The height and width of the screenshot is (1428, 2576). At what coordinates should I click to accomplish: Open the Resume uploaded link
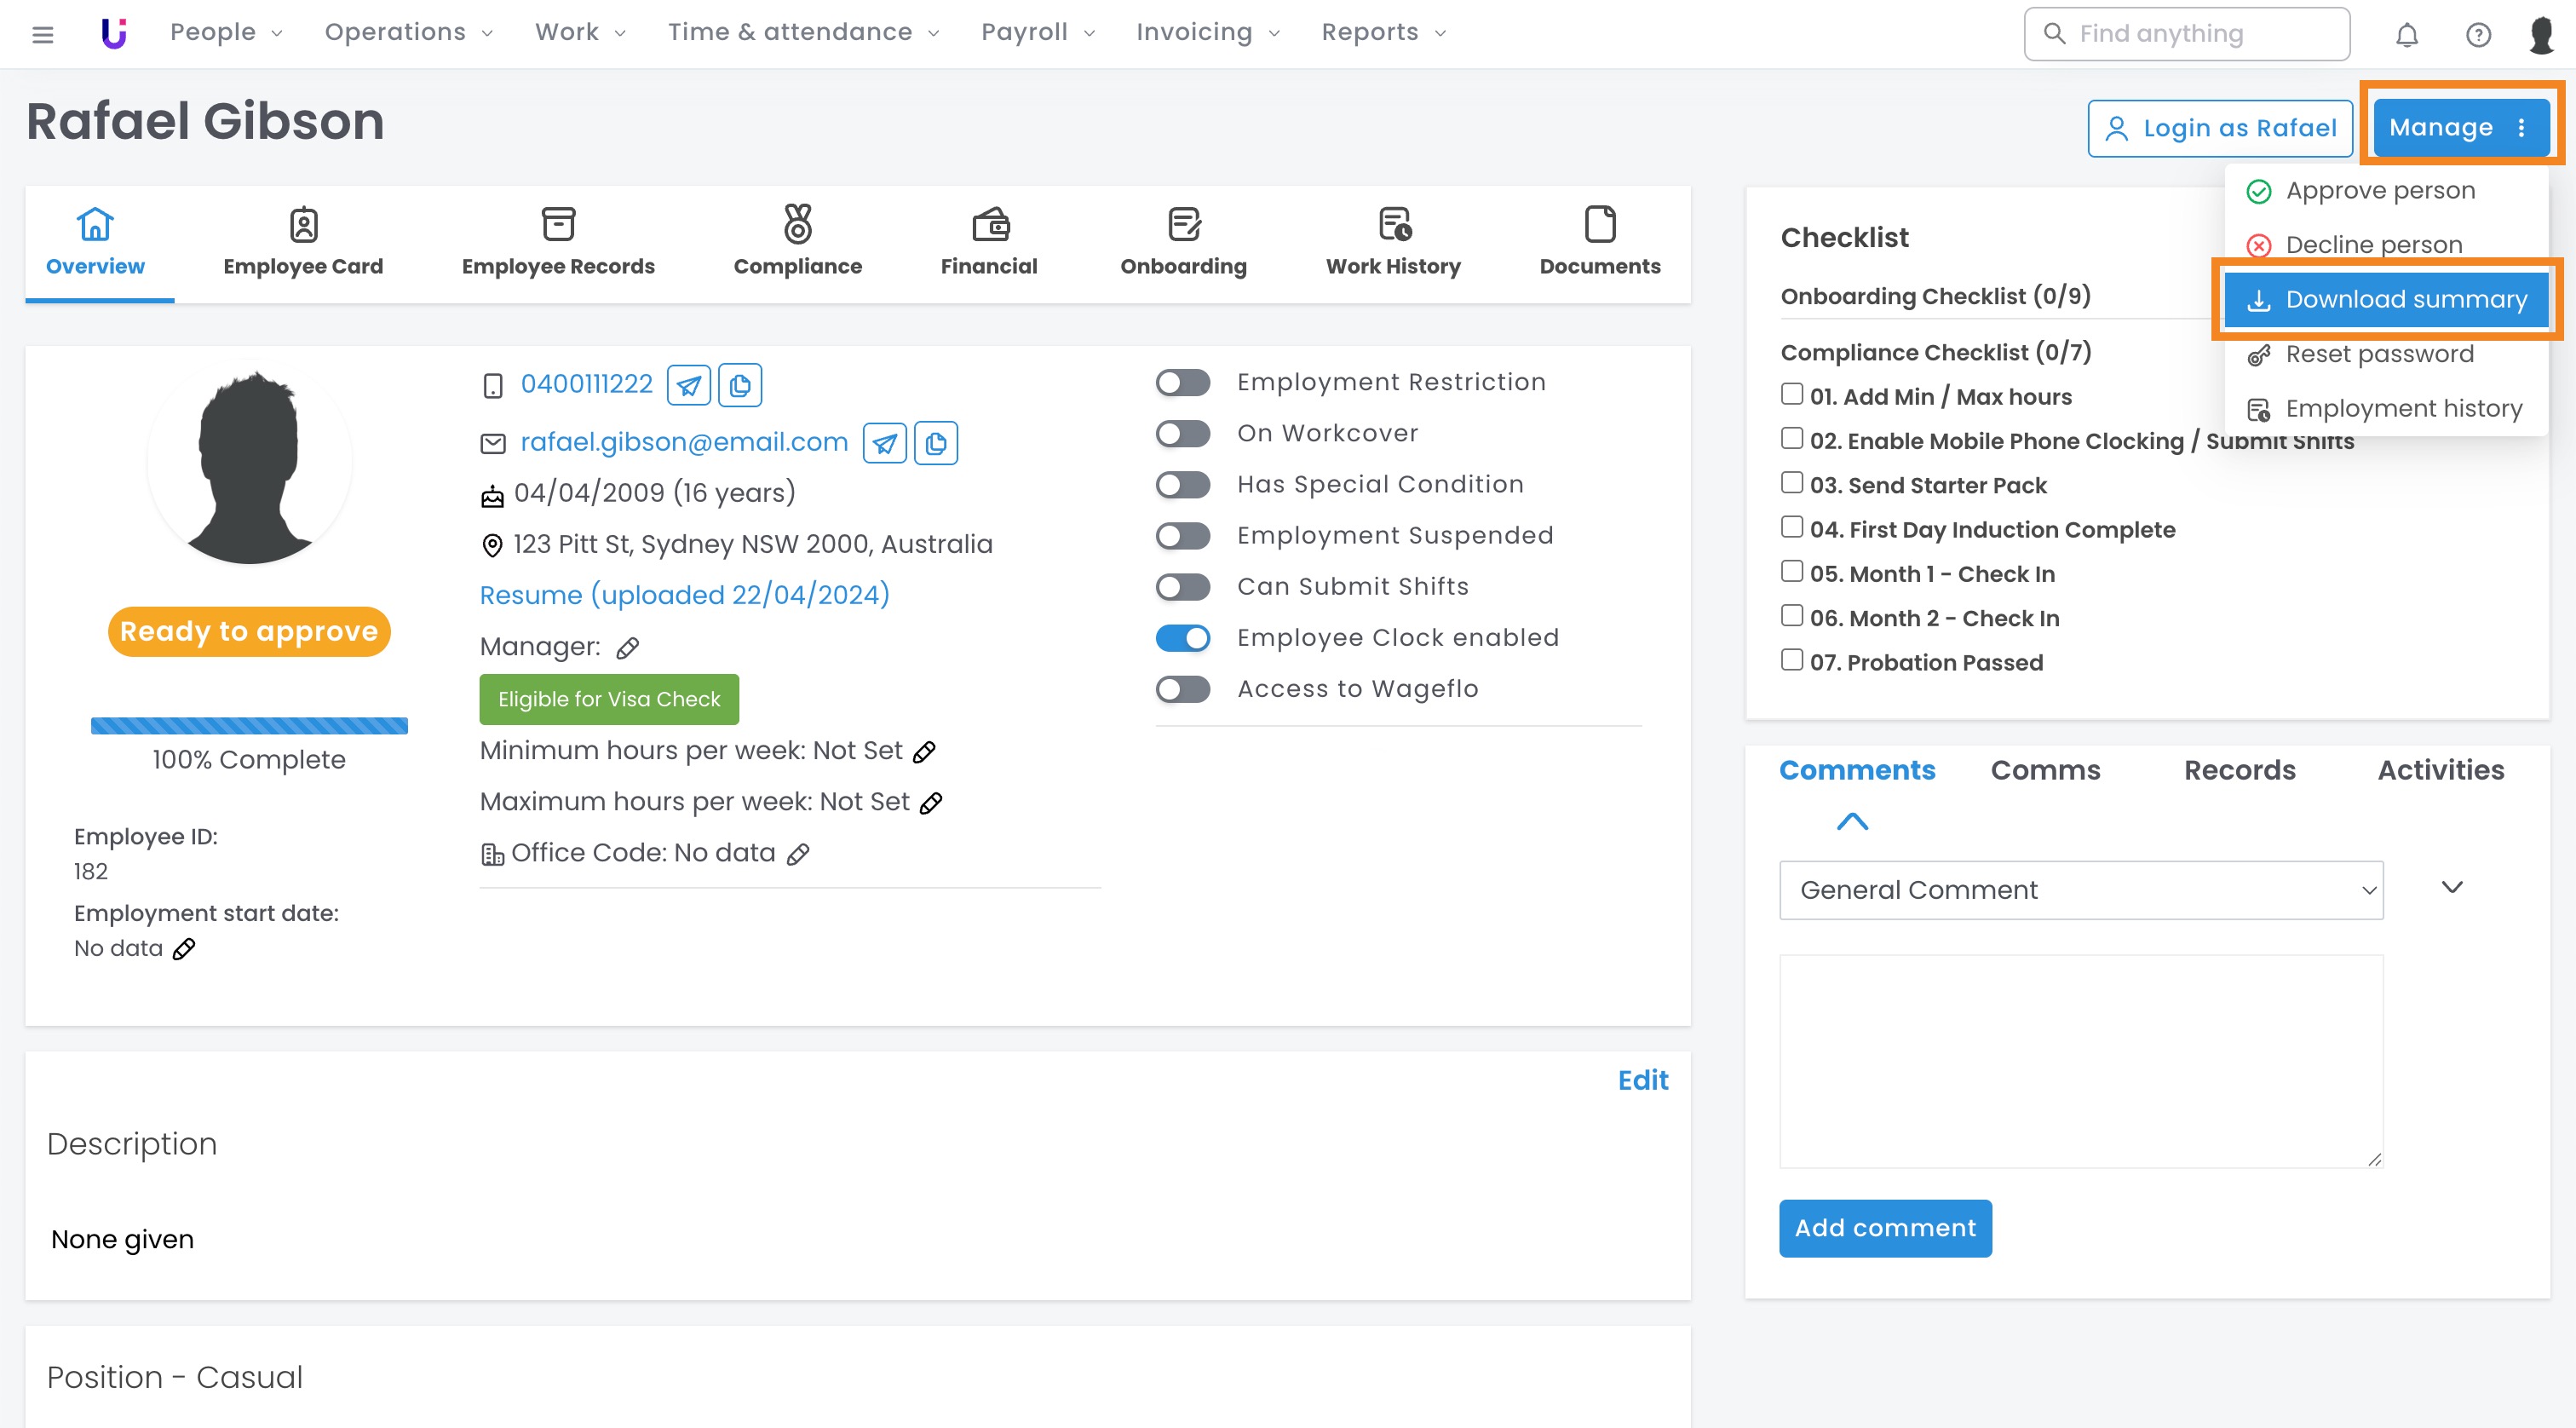tap(684, 595)
